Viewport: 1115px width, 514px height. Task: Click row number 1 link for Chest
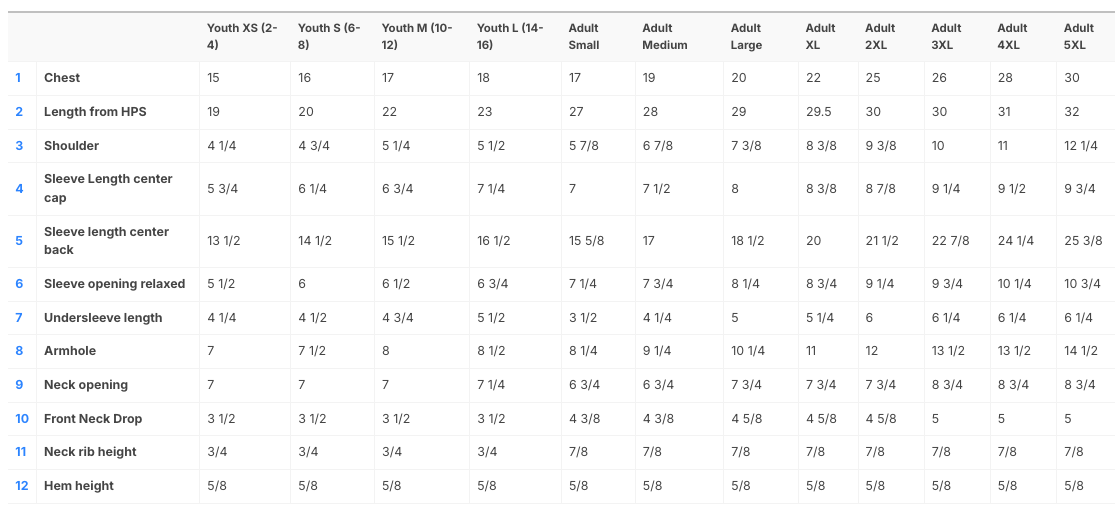(18, 78)
